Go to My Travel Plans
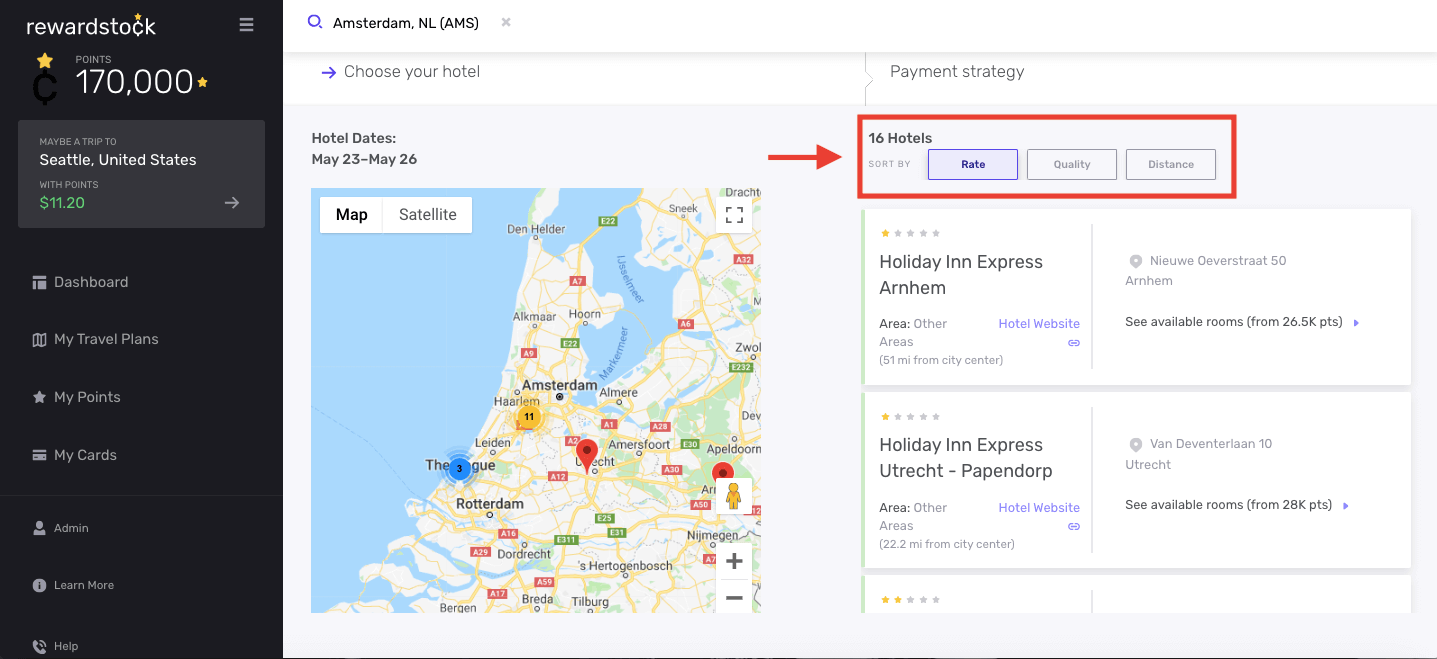Viewport: 1437px width, 659px height. click(x=106, y=339)
